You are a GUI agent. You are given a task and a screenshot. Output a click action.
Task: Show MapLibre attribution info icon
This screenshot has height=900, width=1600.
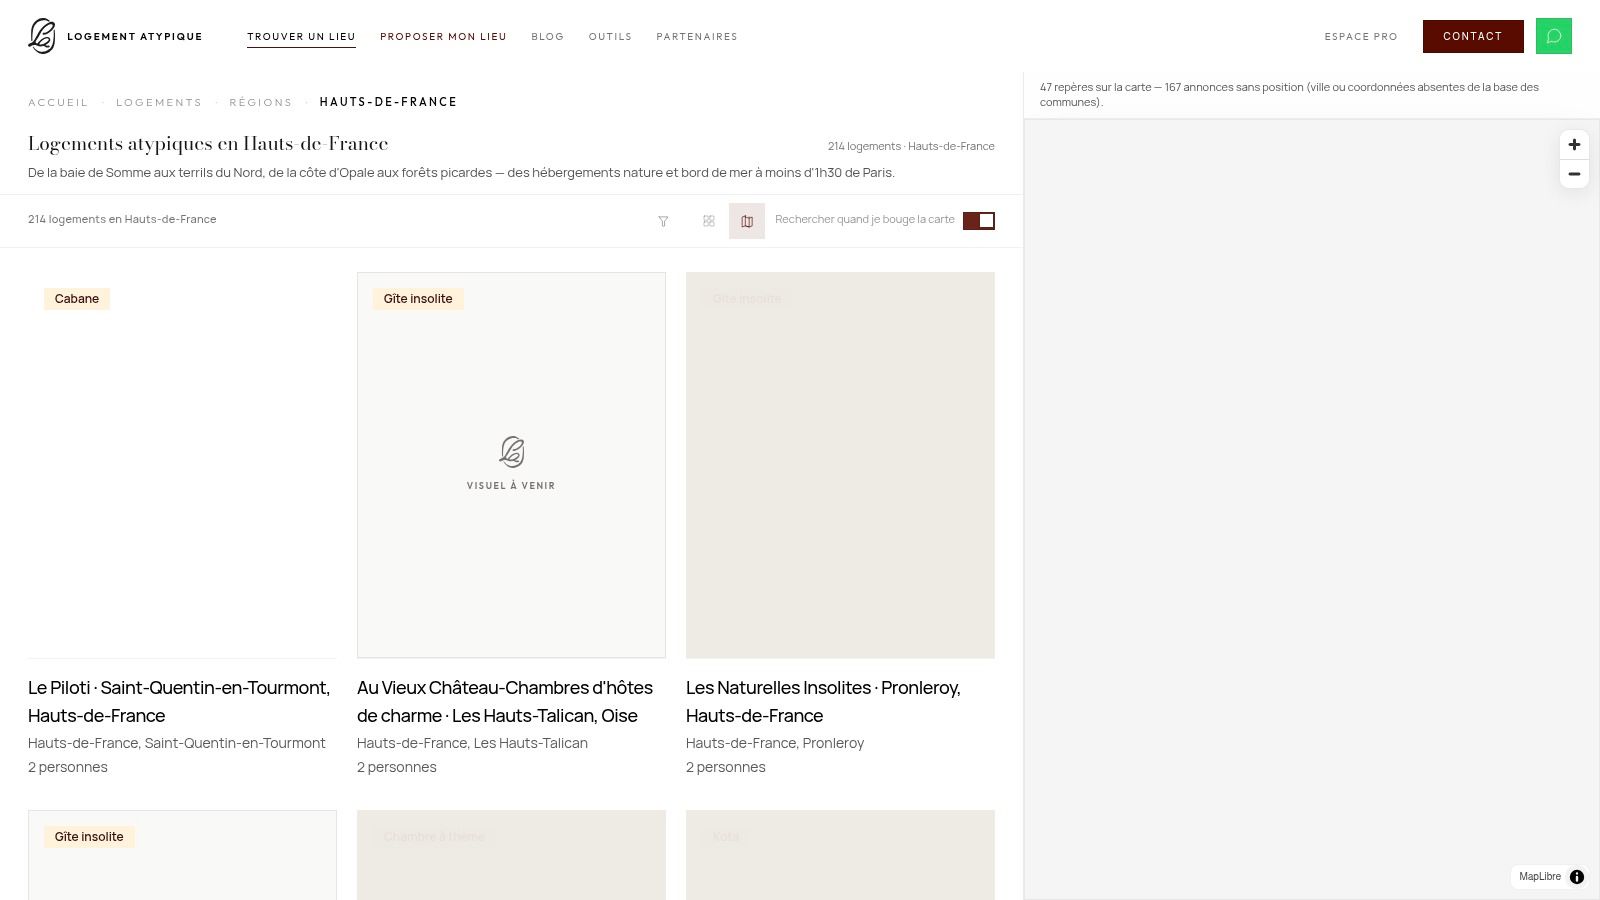pyautogui.click(x=1577, y=877)
